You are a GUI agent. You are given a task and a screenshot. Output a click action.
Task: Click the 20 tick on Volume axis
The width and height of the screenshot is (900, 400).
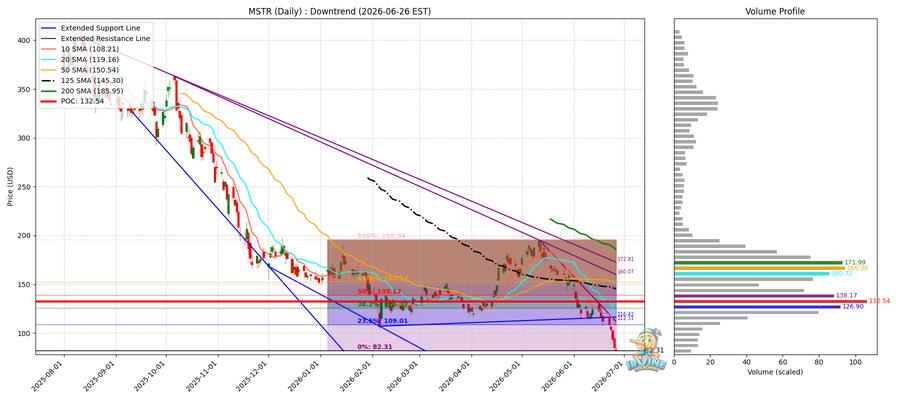(711, 362)
